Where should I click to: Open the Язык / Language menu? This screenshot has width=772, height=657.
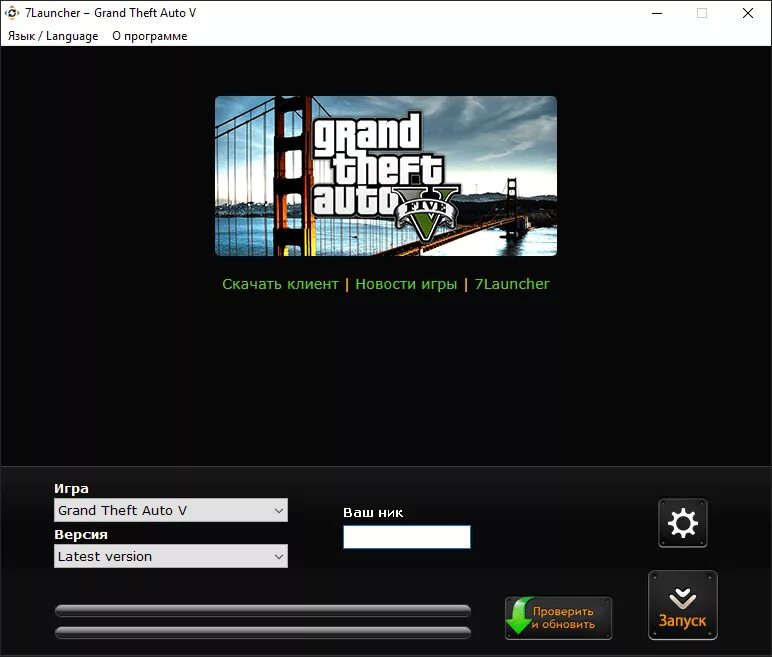click(x=53, y=36)
